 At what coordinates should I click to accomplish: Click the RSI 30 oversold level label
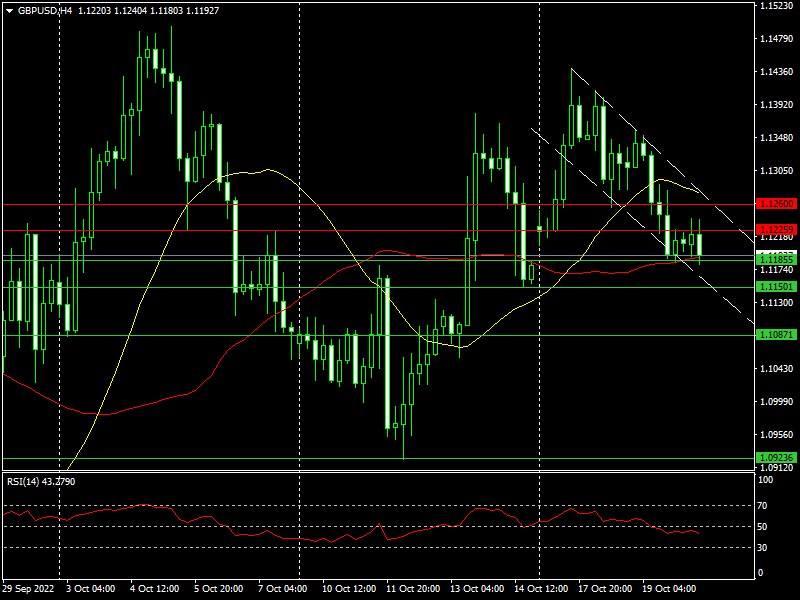click(763, 547)
